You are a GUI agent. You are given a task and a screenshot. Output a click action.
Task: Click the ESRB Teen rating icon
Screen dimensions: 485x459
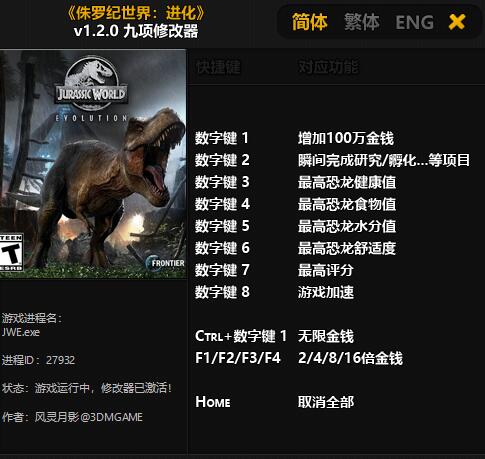11,252
